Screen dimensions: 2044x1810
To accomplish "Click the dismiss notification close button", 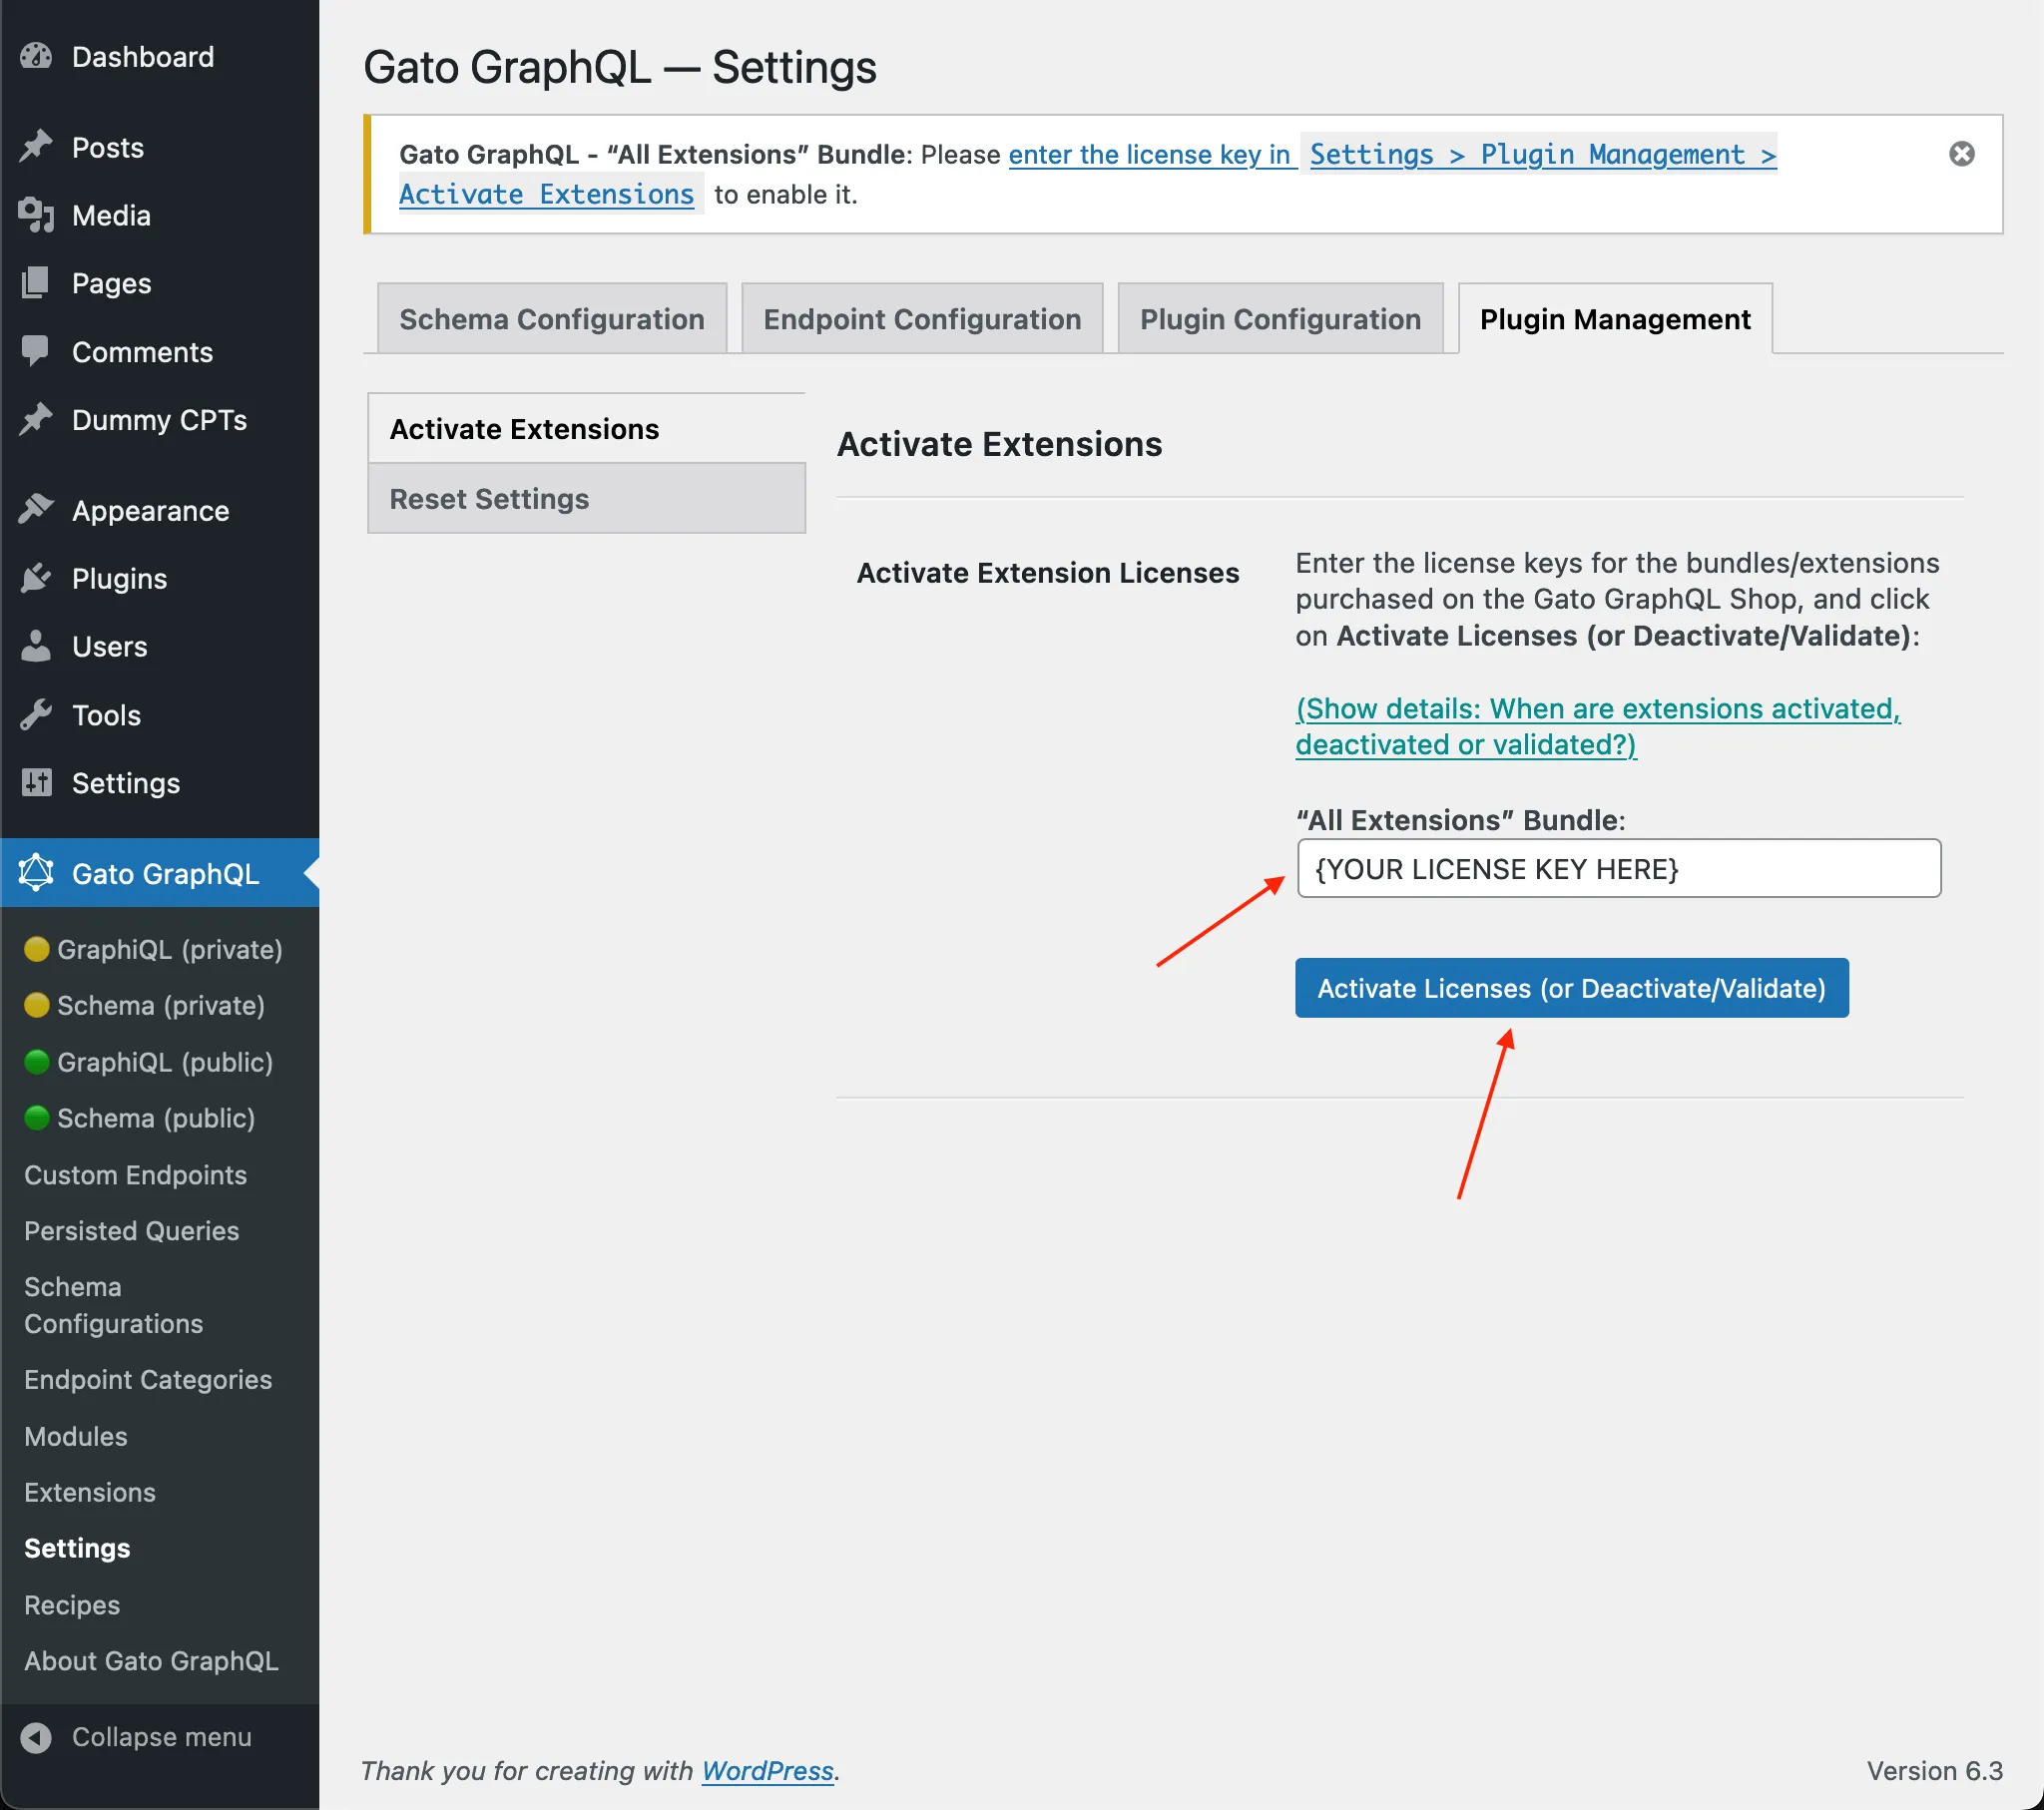I will pyautogui.click(x=1962, y=154).
